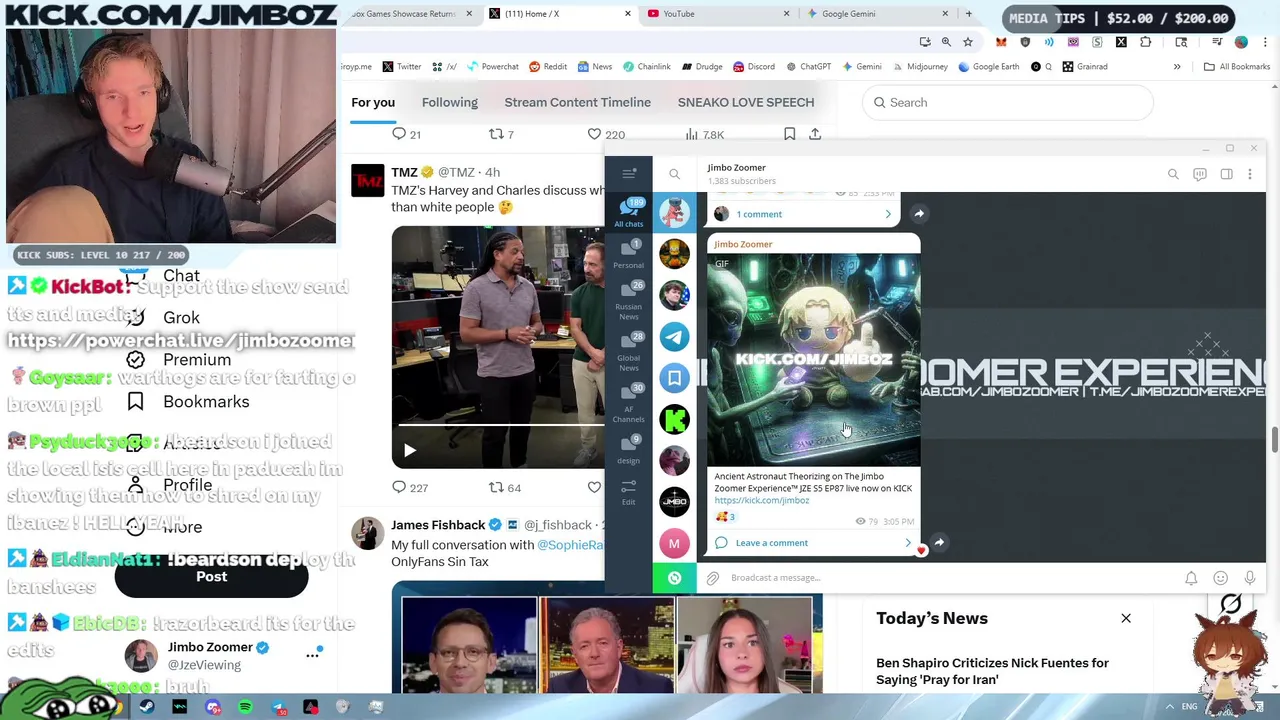Open the Global News folder in Telegram
This screenshot has width=1280, height=720.
(x=629, y=351)
